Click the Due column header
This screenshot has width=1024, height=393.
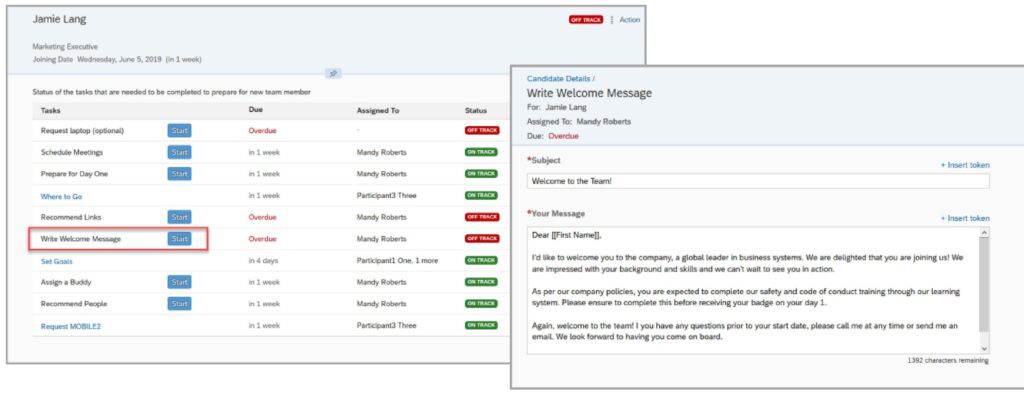point(256,110)
